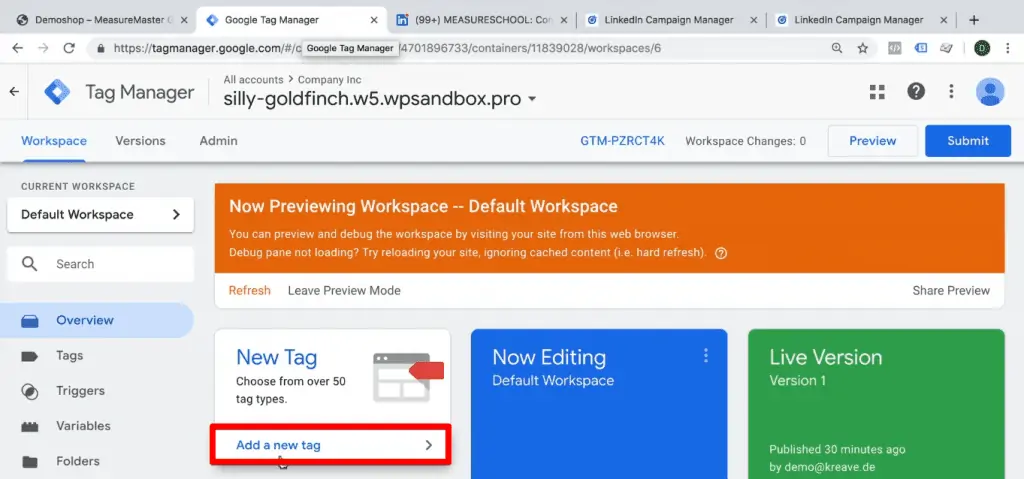Switch to the Admin tab

(219, 140)
